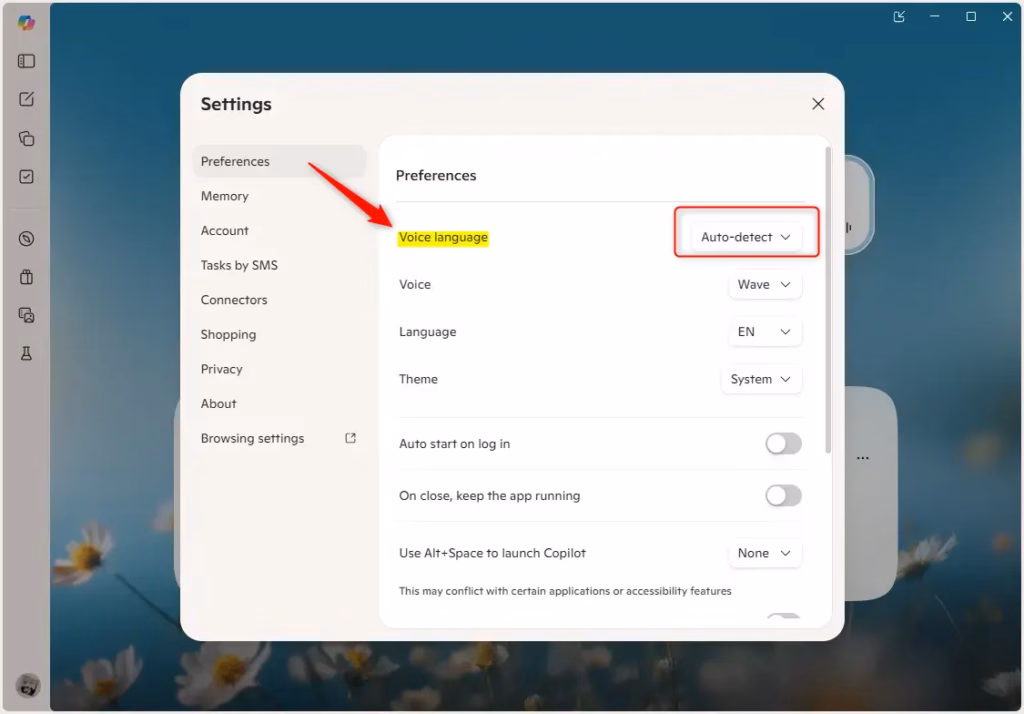The height and width of the screenshot is (714, 1024).
Task: Start a new chat with the compose icon
Action: click(27, 99)
